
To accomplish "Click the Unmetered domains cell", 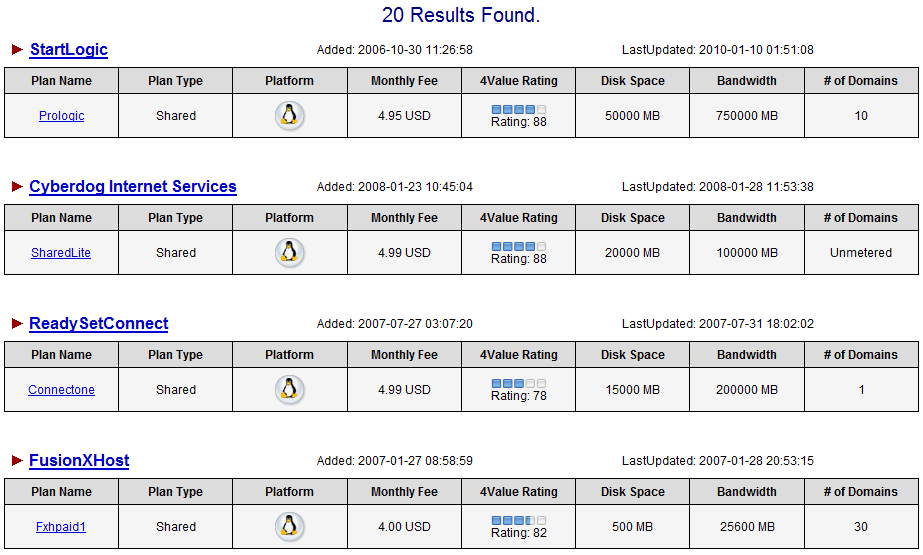I will (x=861, y=253).
